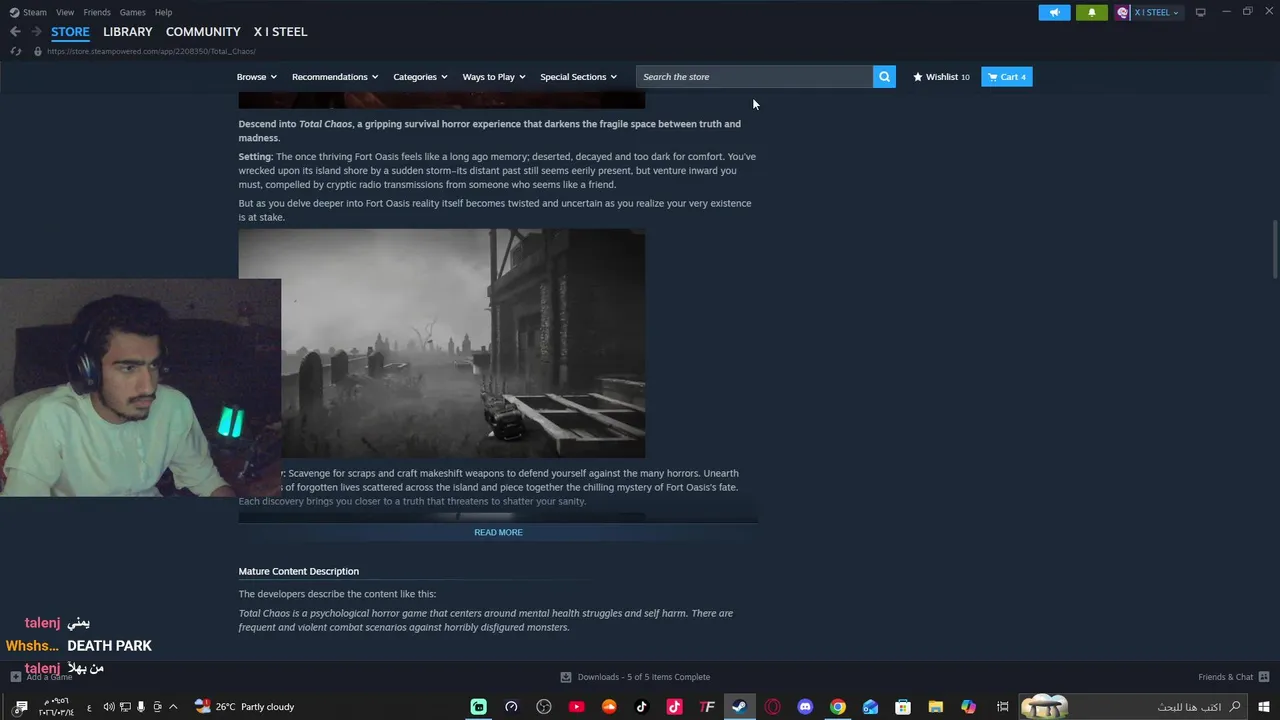Viewport: 1280px width, 720px height.
Task: Reload the store page
Action: point(15,51)
